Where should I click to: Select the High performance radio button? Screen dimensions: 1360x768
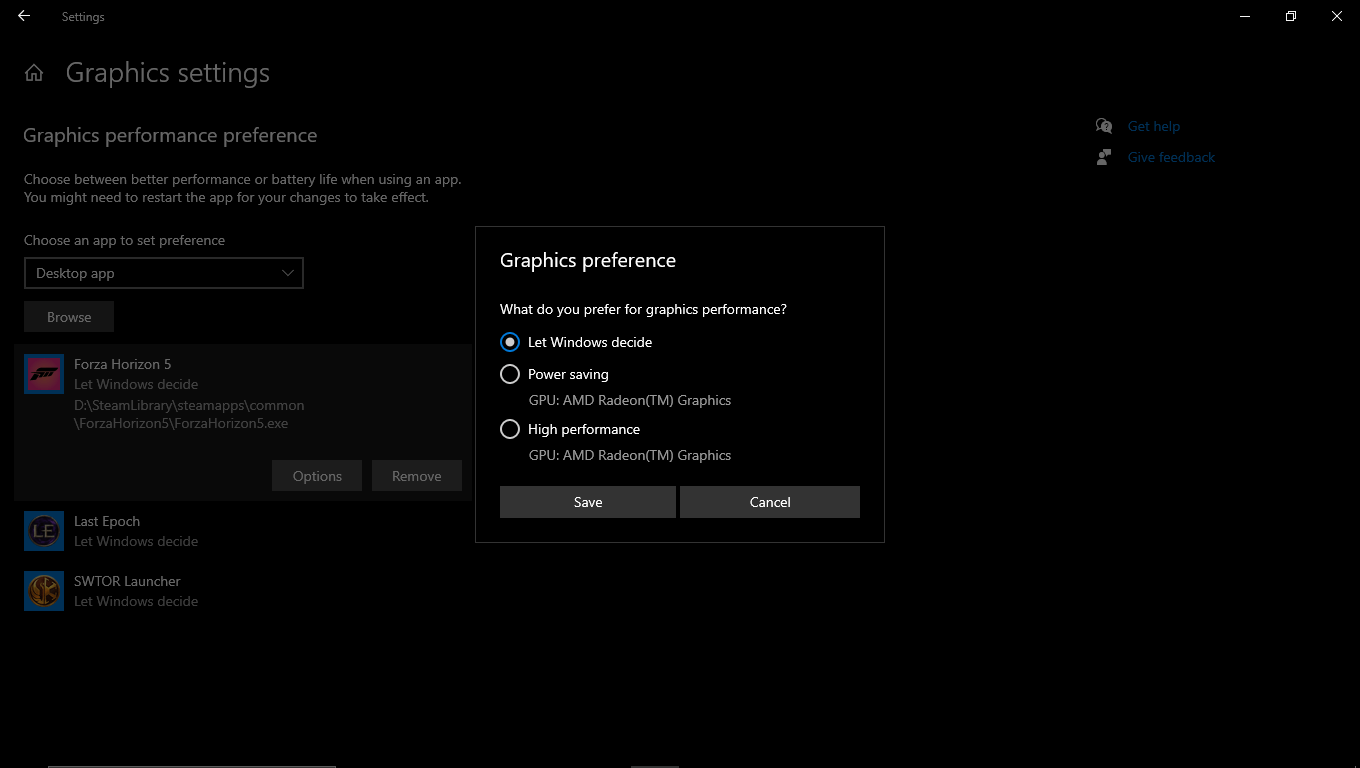pos(510,429)
